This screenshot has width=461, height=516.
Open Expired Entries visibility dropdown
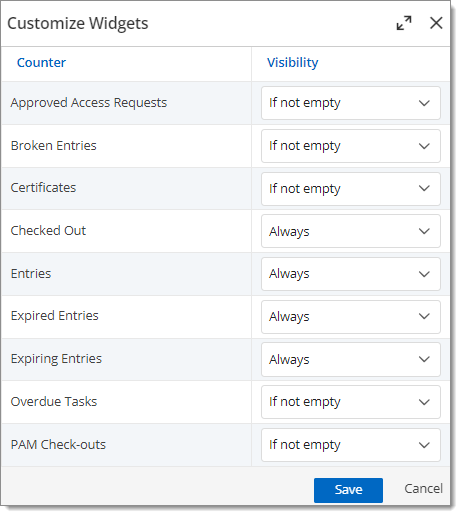[x=351, y=317]
